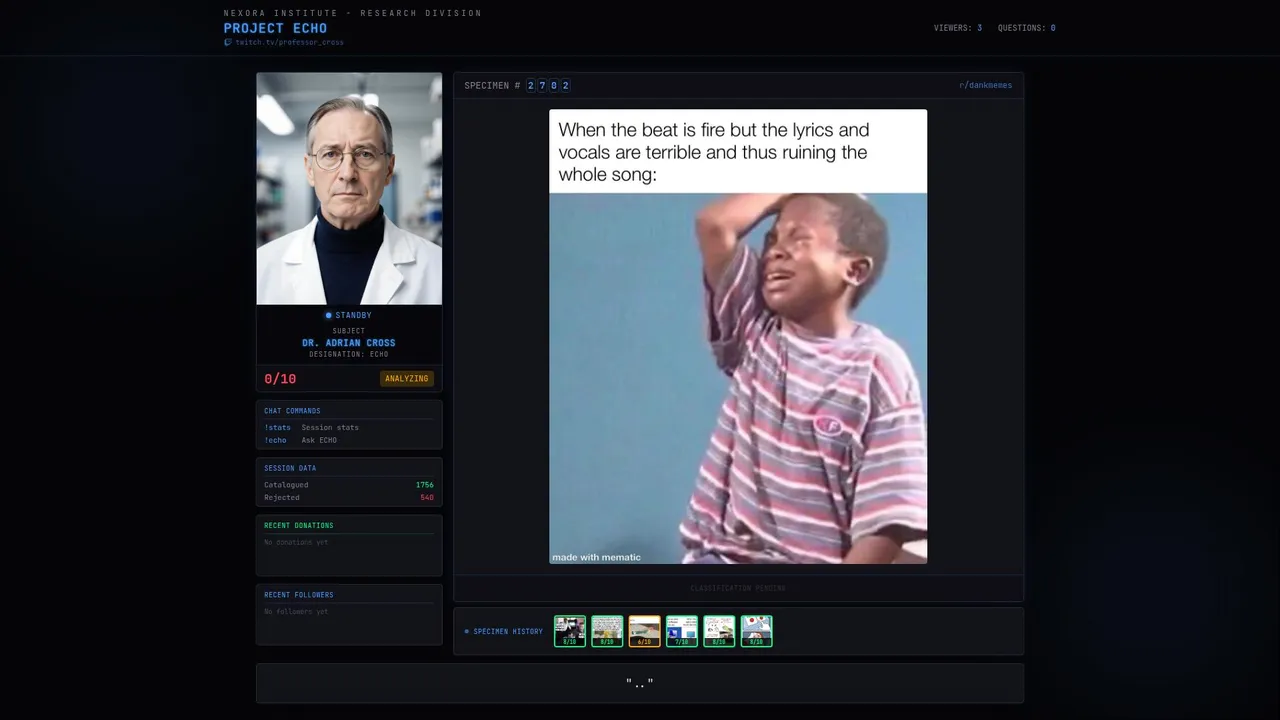Click the subtitle caption bar at bottom
Viewport: 1280px width, 720px height.
pyautogui.click(x=640, y=683)
